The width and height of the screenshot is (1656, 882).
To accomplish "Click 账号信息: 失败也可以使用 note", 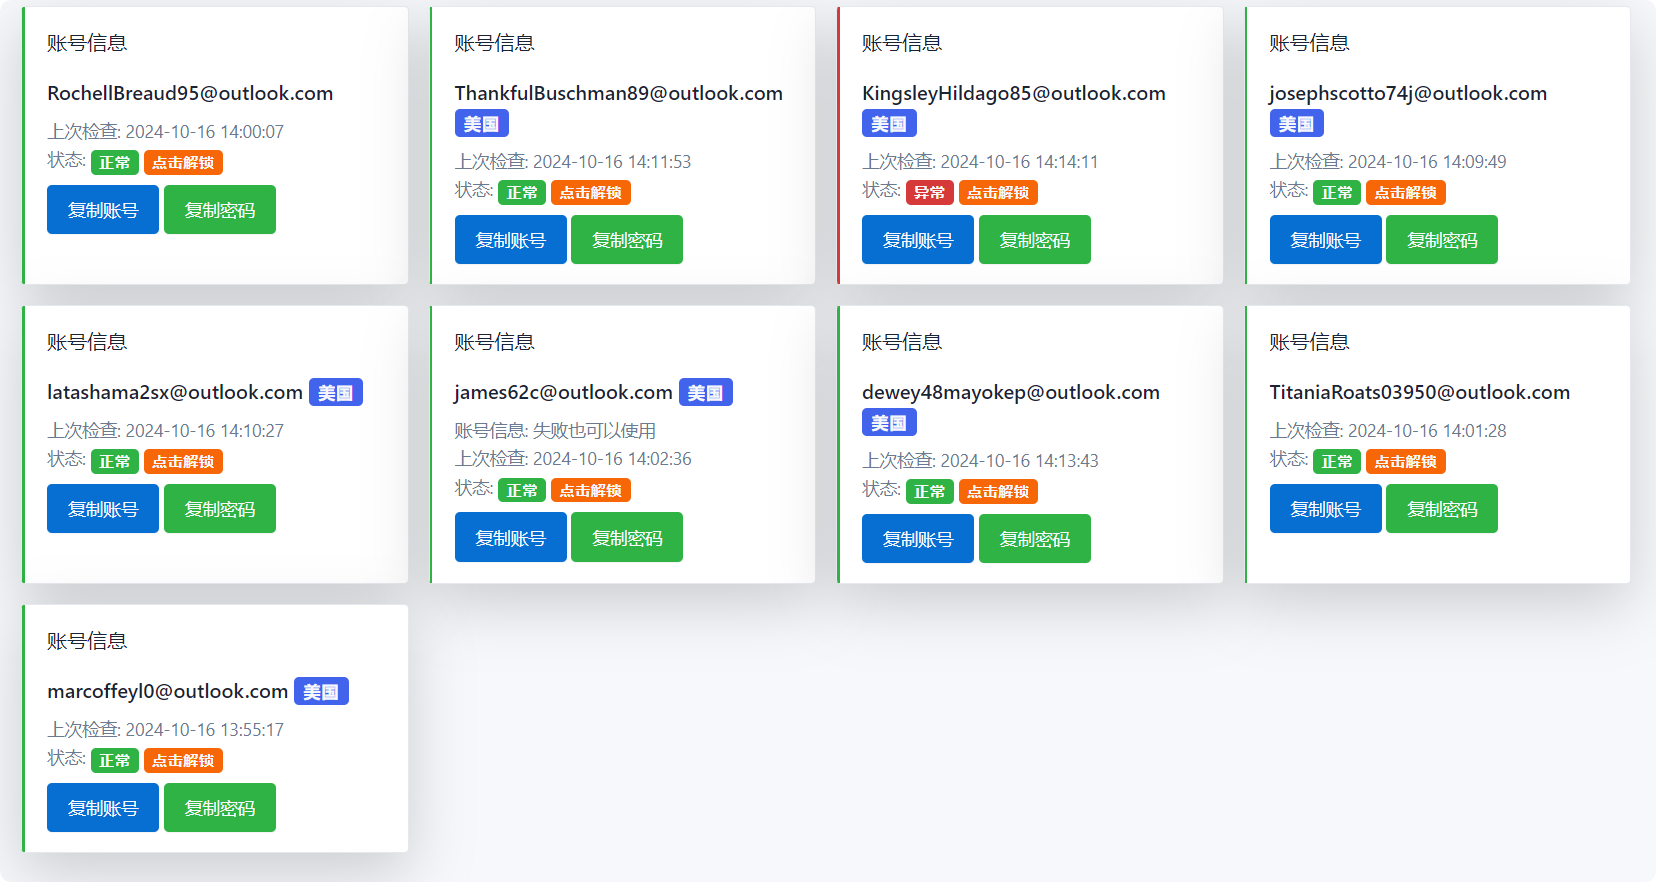I will tap(556, 431).
